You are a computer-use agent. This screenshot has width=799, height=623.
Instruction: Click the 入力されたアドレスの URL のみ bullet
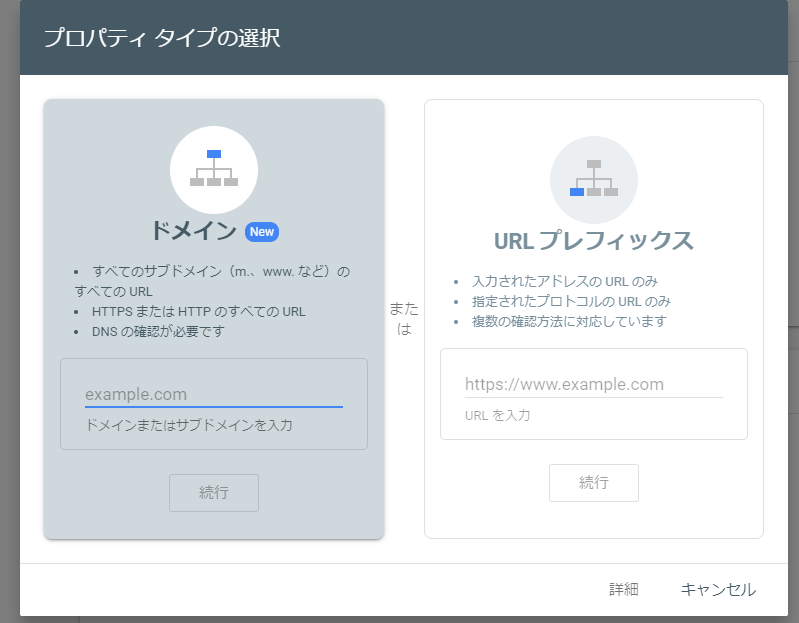coord(564,281)
